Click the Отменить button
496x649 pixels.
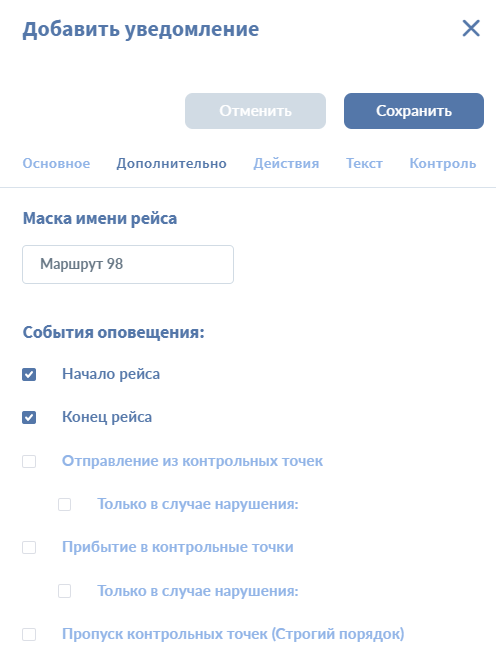pyautogui.click(x=255, y=111)
